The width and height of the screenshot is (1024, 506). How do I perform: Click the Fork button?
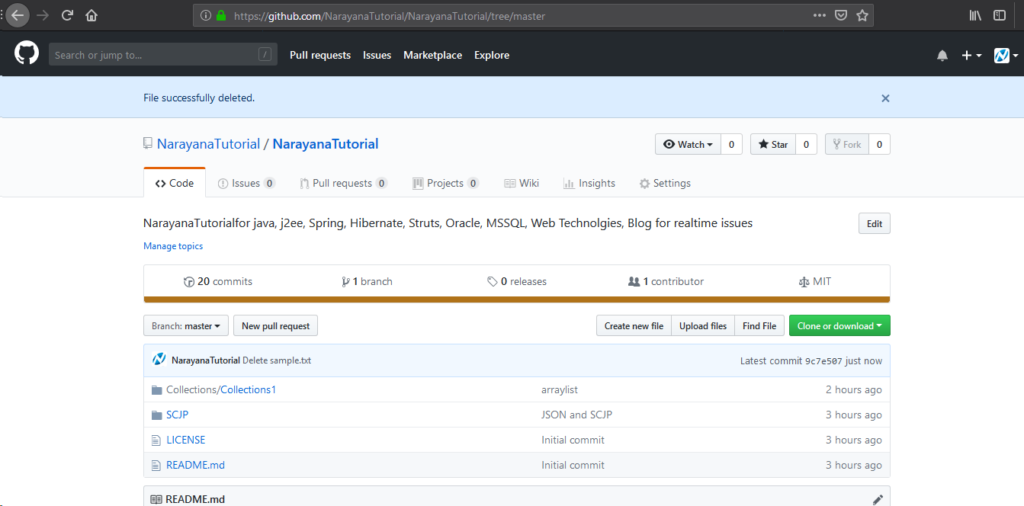pos(847,144)
